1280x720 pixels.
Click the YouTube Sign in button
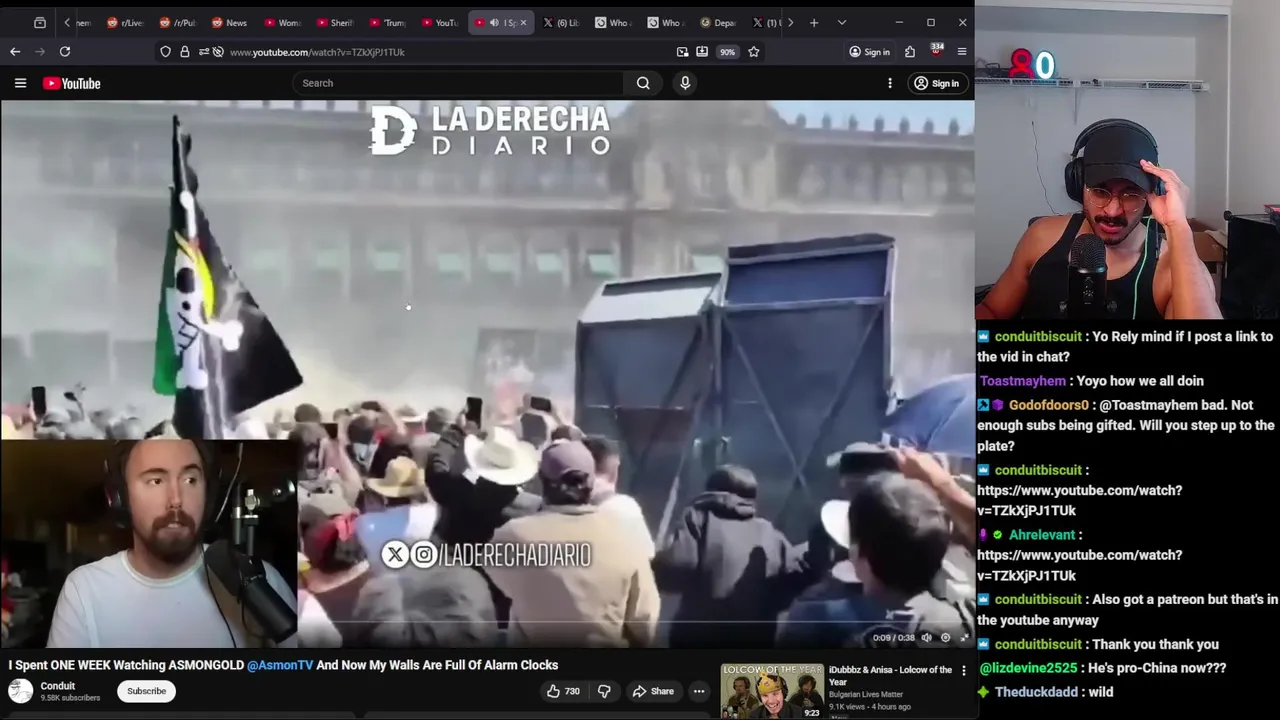point(936,83)
